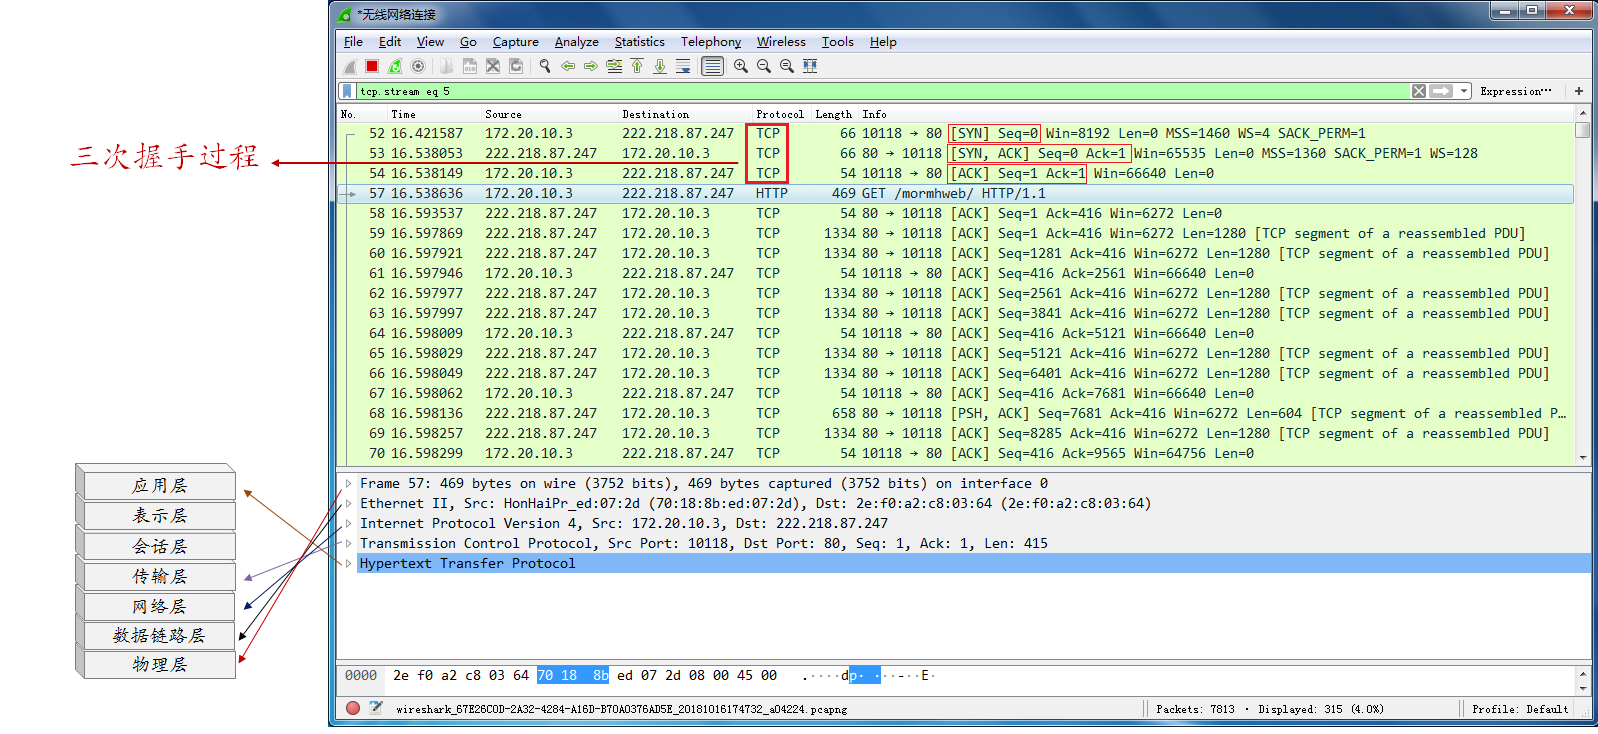Click the Expression… button
Viewport: 1598px width, 734px height.
(1516, 91)
